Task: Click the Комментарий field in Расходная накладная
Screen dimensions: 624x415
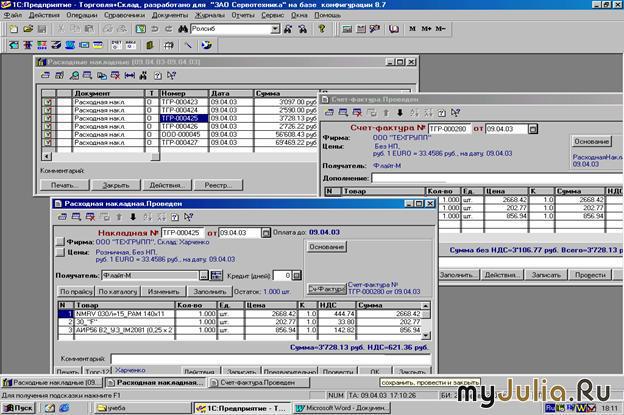Action: pos(271,359)
